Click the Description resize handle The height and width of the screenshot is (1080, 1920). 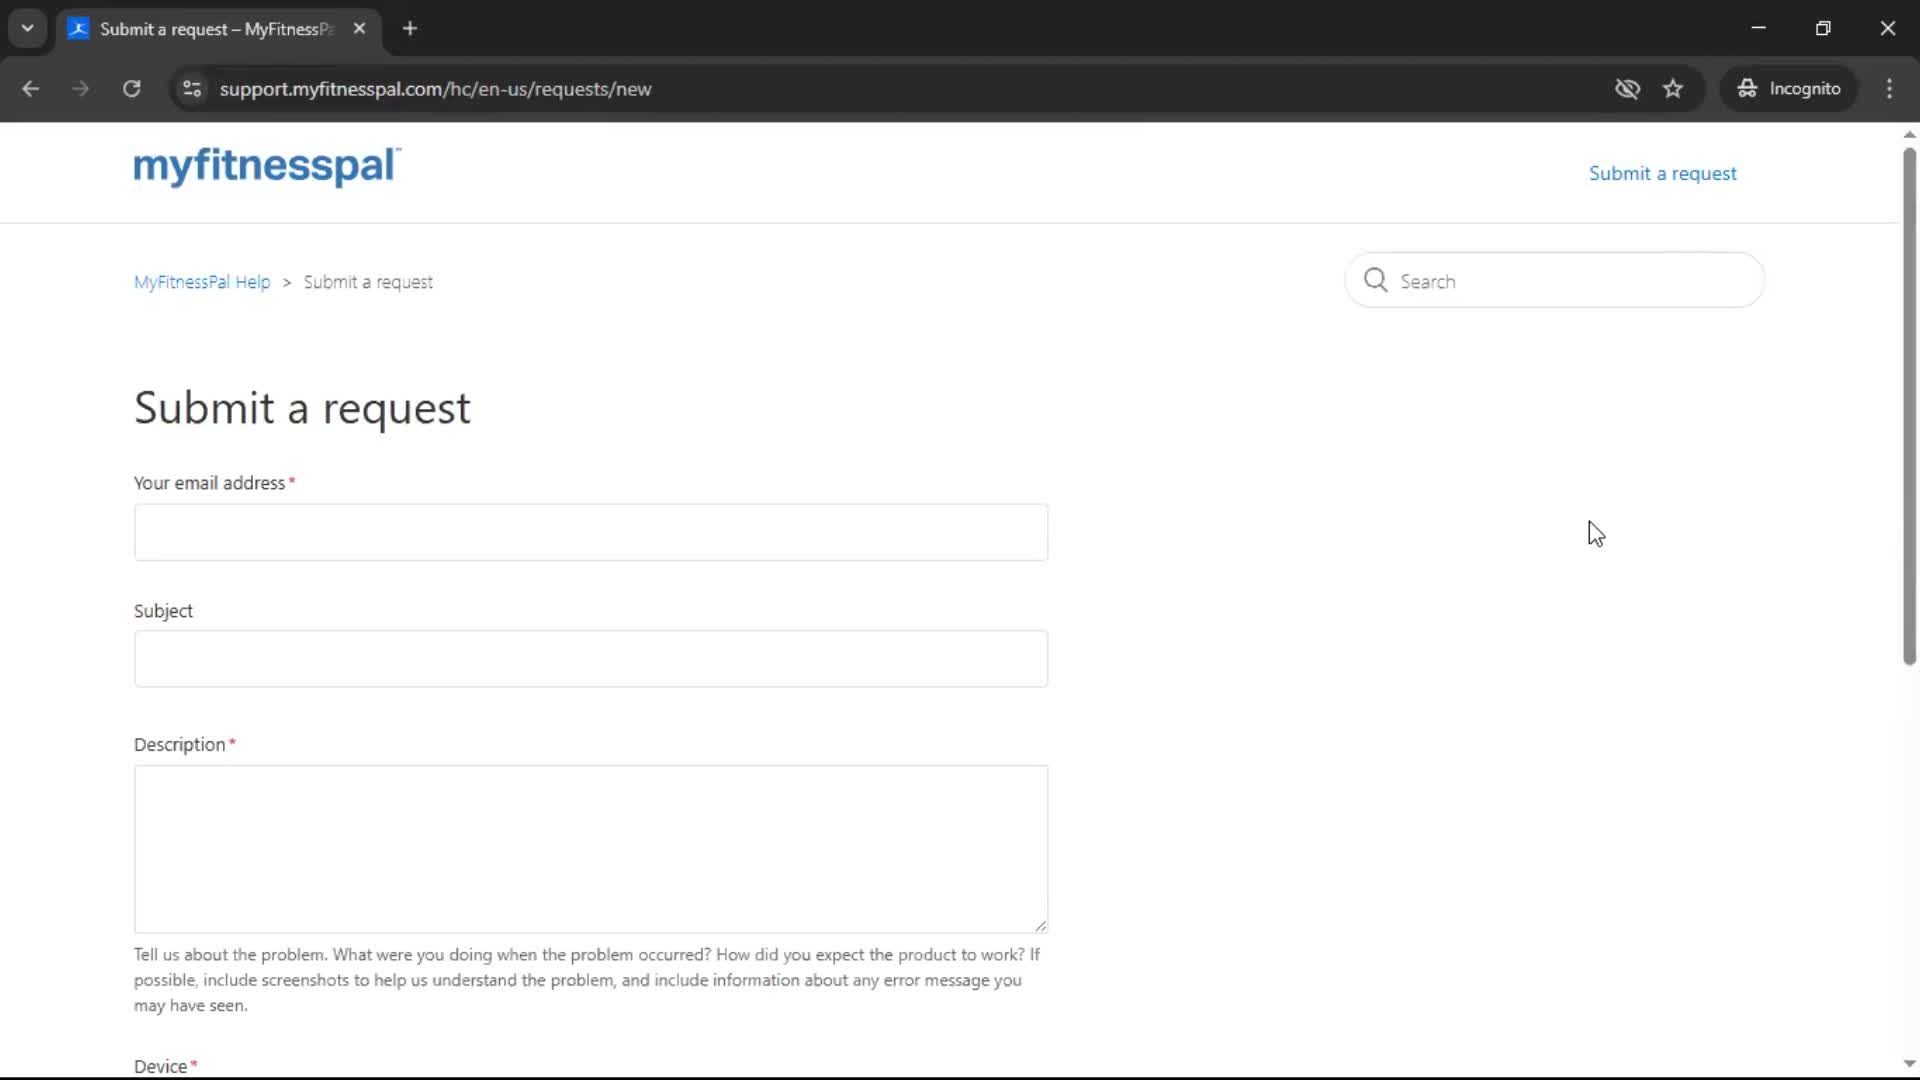tap(1040, 925)
